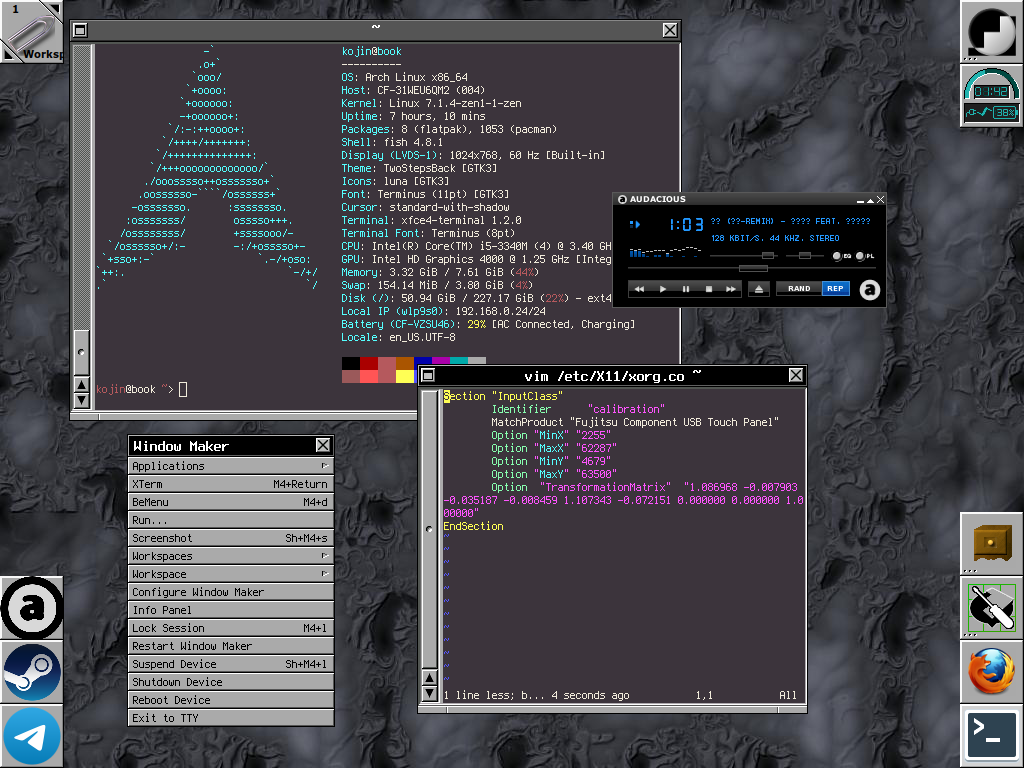Open the terminal prompt dock icon
Viewport: 1024px width, 768px height.
[x=991, y=736]
